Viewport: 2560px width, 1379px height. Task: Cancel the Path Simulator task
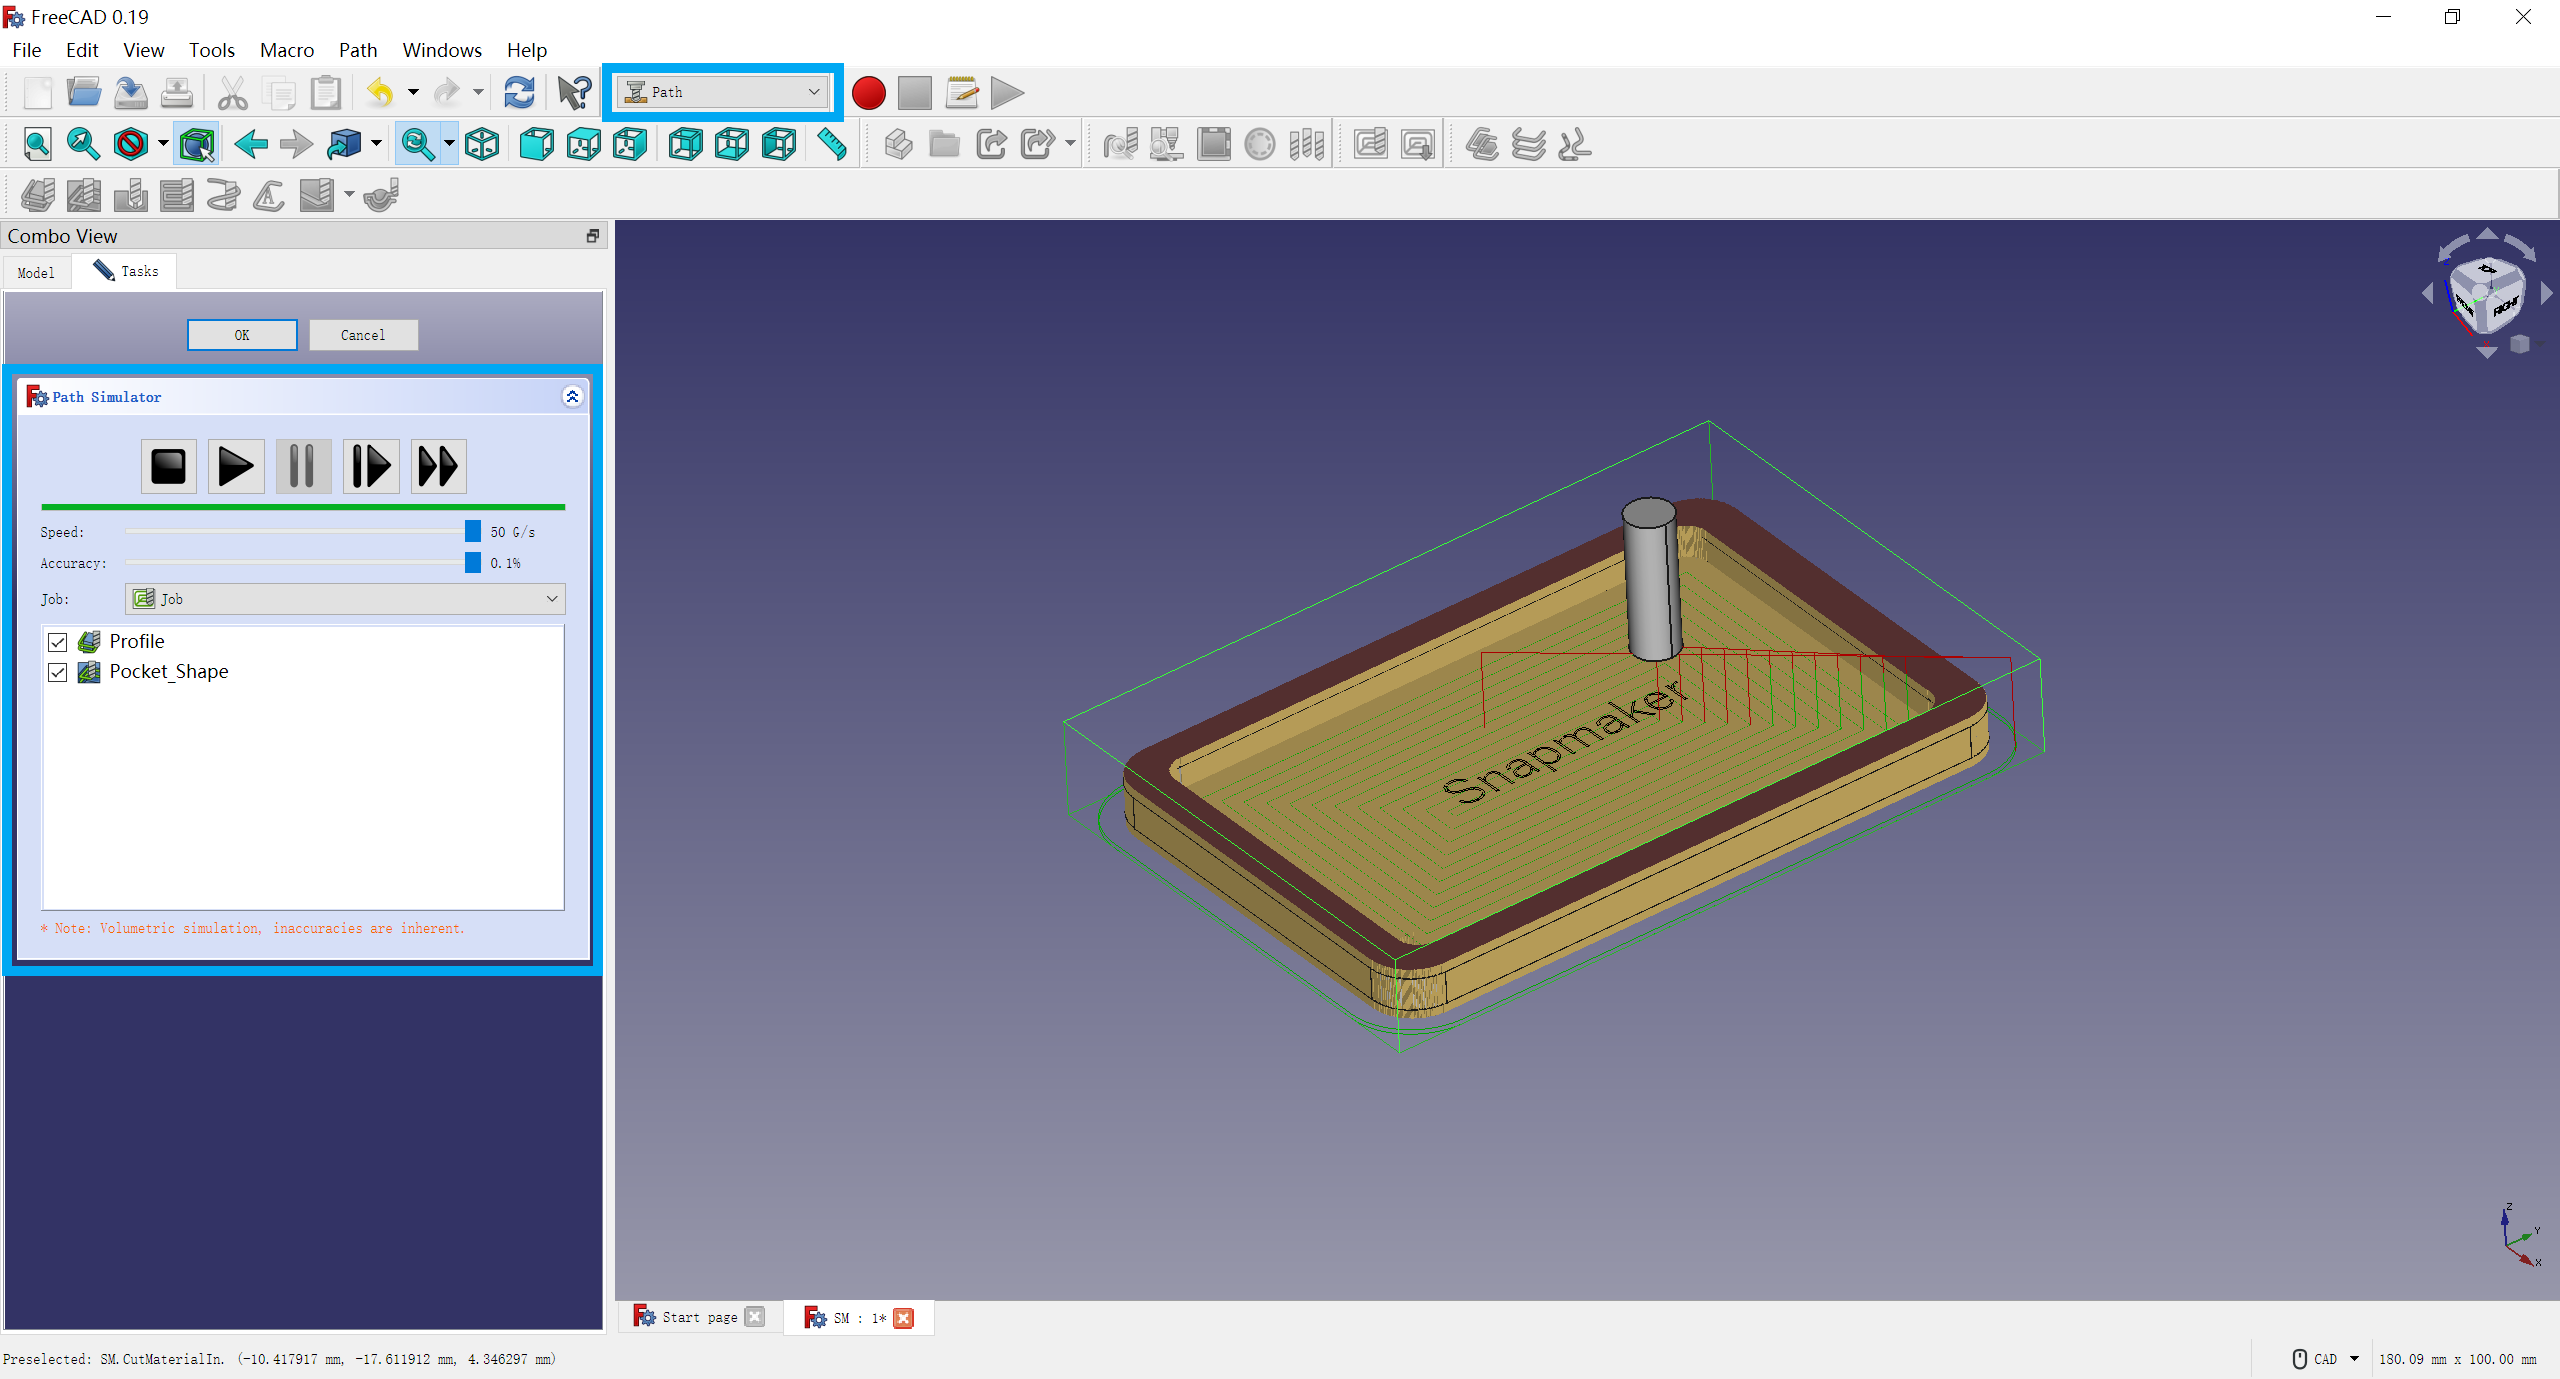(x=363, y=335)
